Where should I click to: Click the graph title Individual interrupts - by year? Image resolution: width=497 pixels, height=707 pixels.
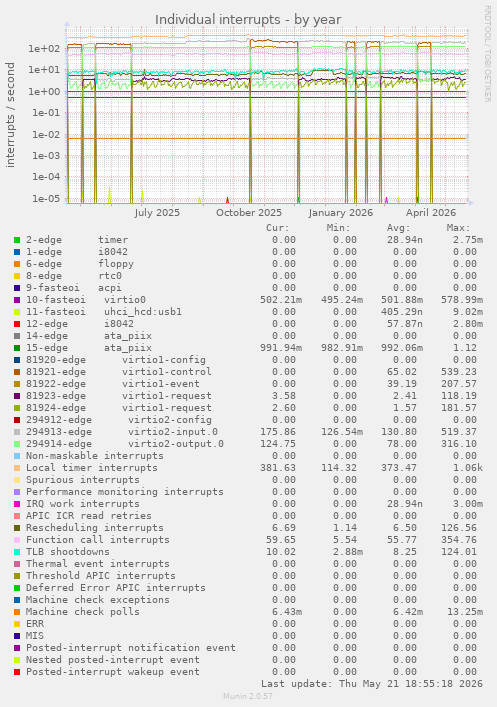click(x=248, y=20)
